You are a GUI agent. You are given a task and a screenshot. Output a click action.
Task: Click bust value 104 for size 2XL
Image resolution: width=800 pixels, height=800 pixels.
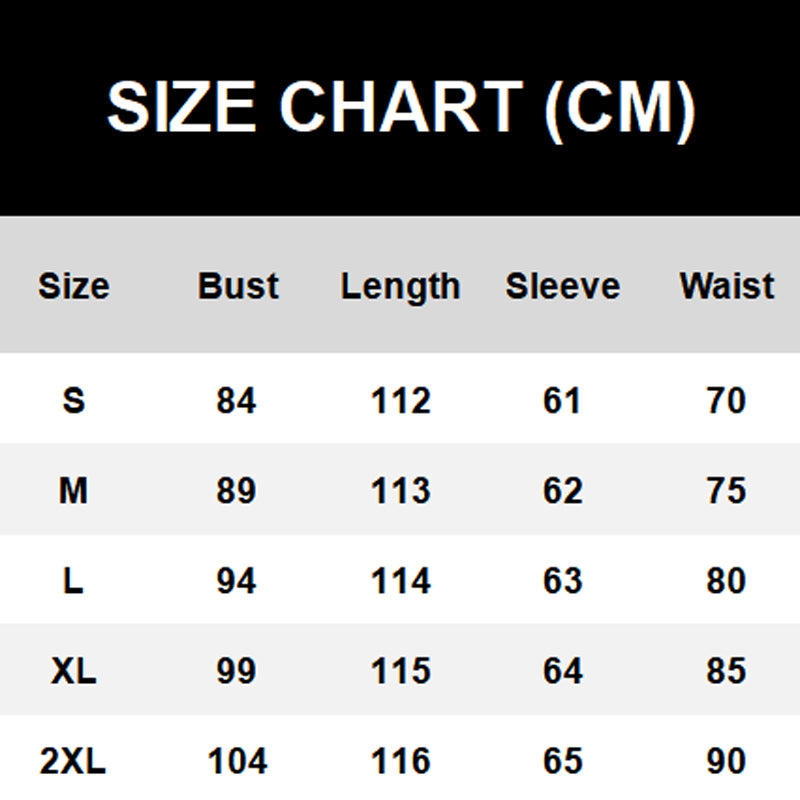237,762
